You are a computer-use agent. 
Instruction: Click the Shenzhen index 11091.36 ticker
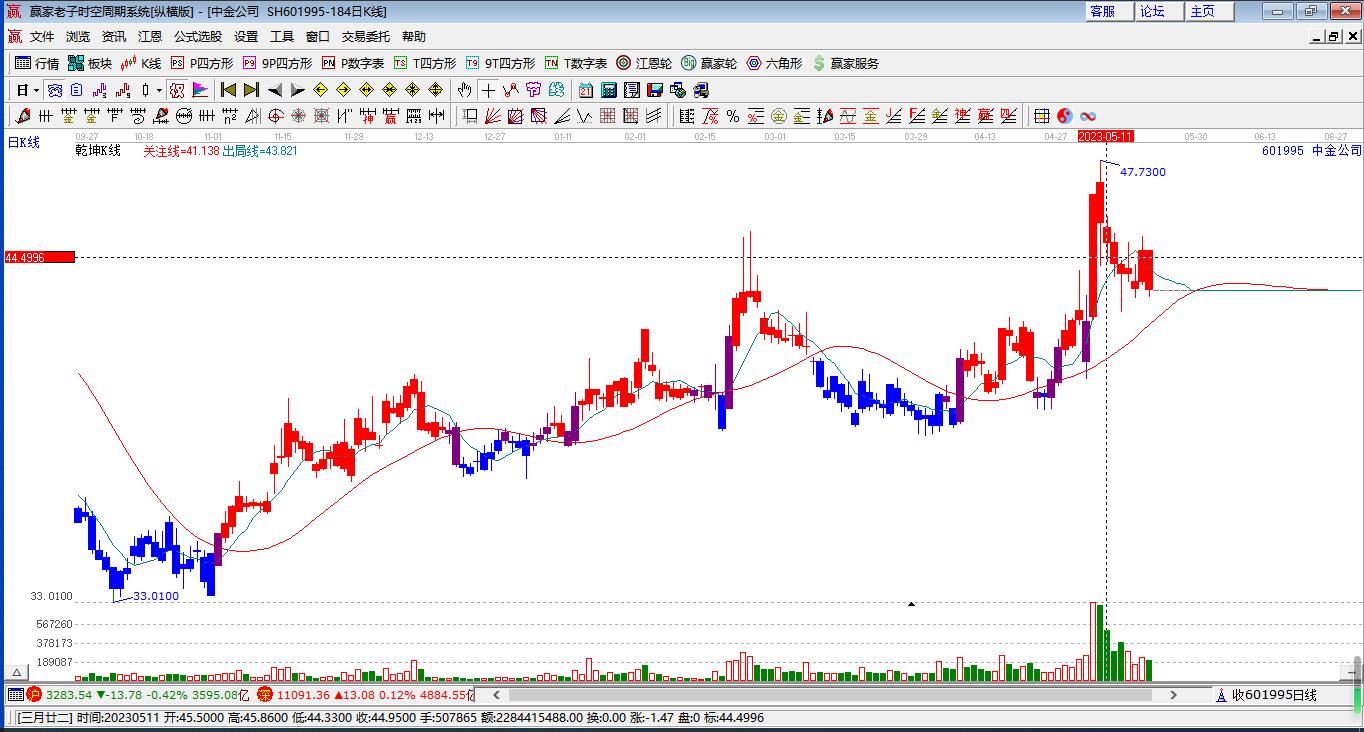pyautogui.click(x=364, y=695)
